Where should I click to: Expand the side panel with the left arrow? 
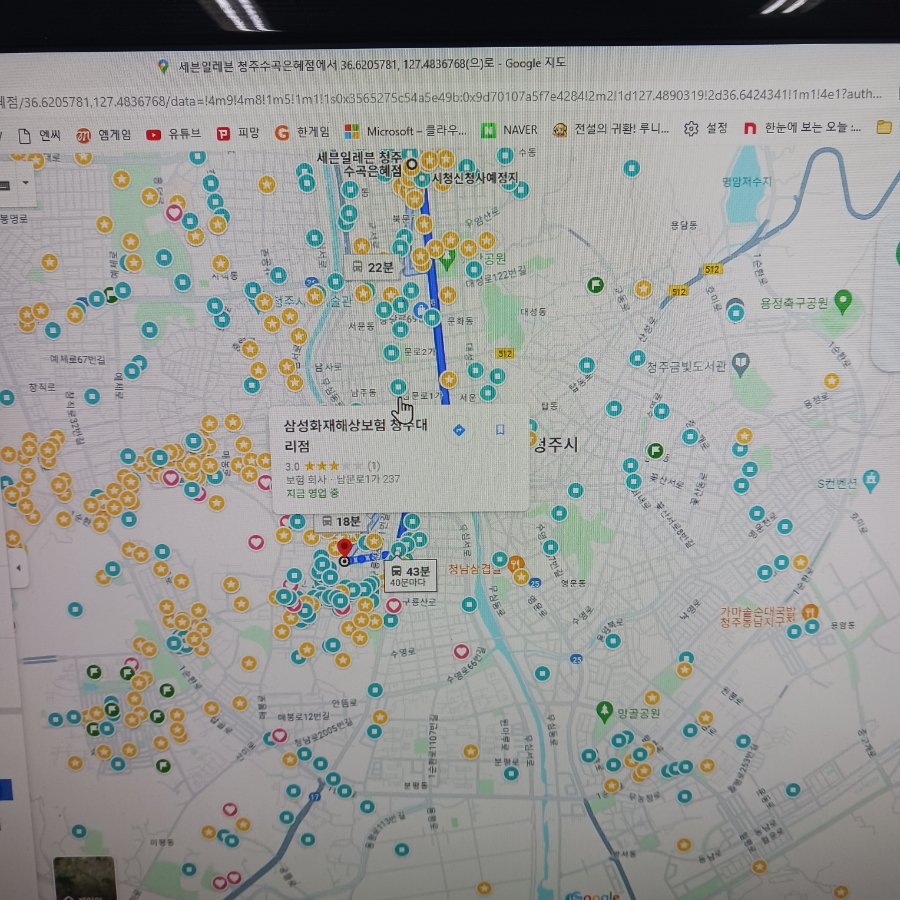click(19, 568)
